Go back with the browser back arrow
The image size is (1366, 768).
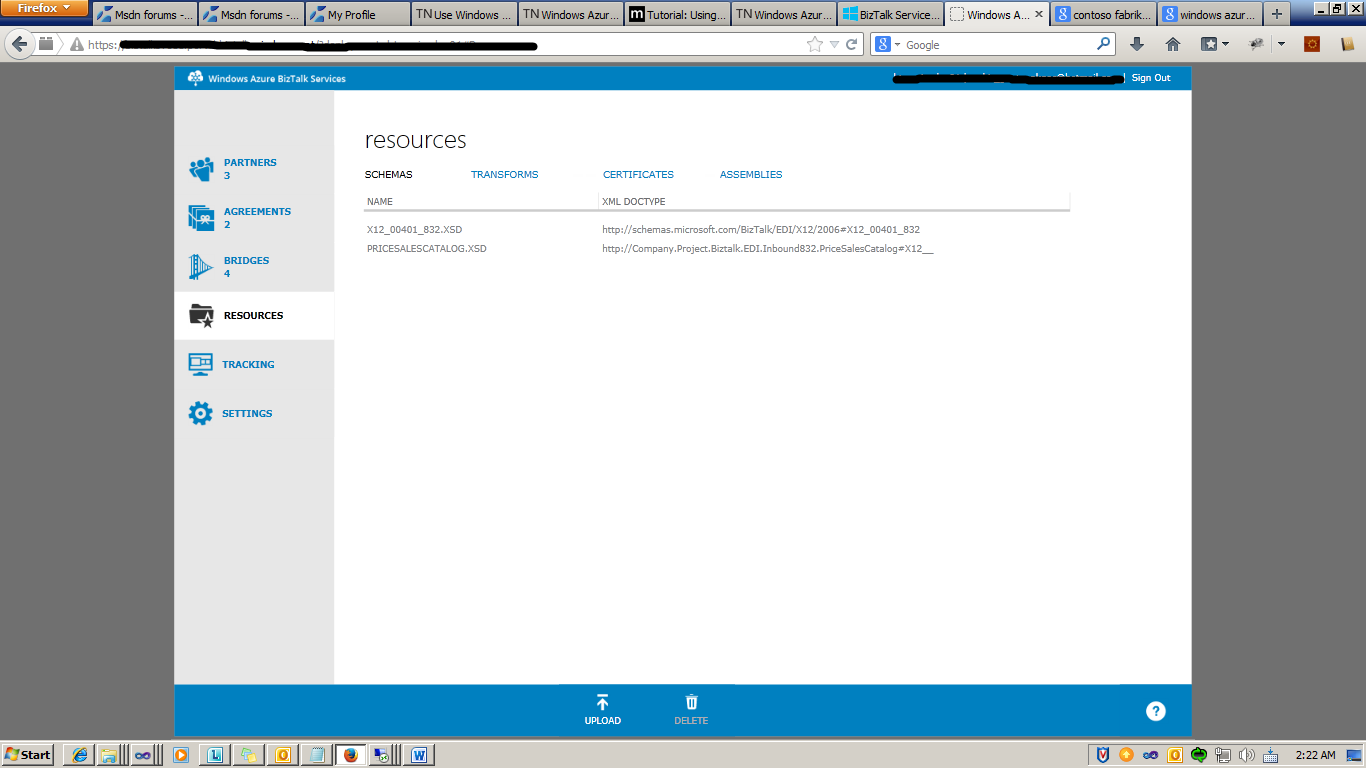pos(19,44)
